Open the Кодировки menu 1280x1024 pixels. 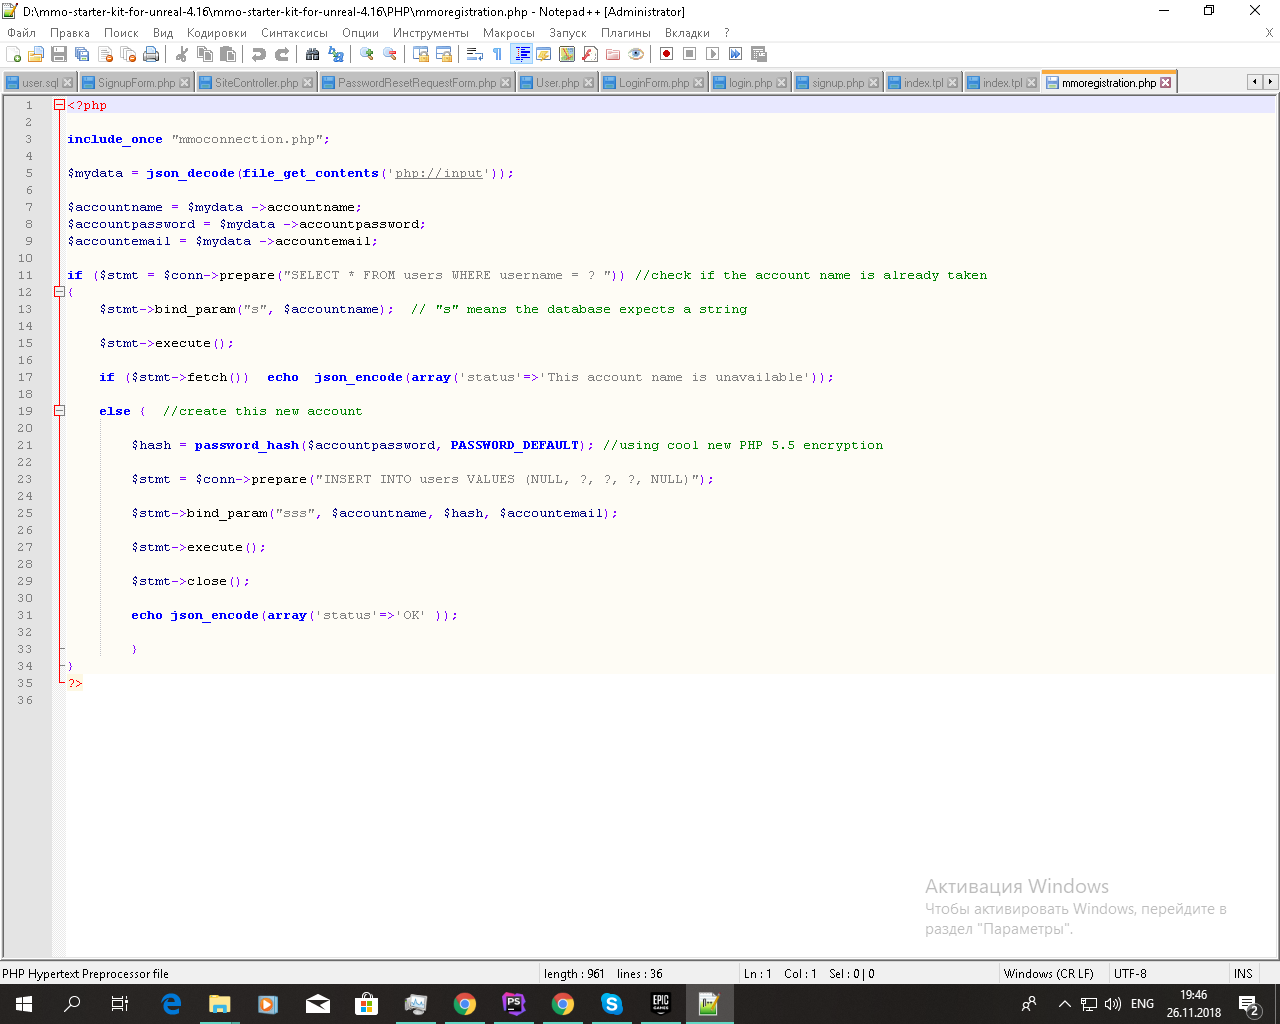point(216,33)
